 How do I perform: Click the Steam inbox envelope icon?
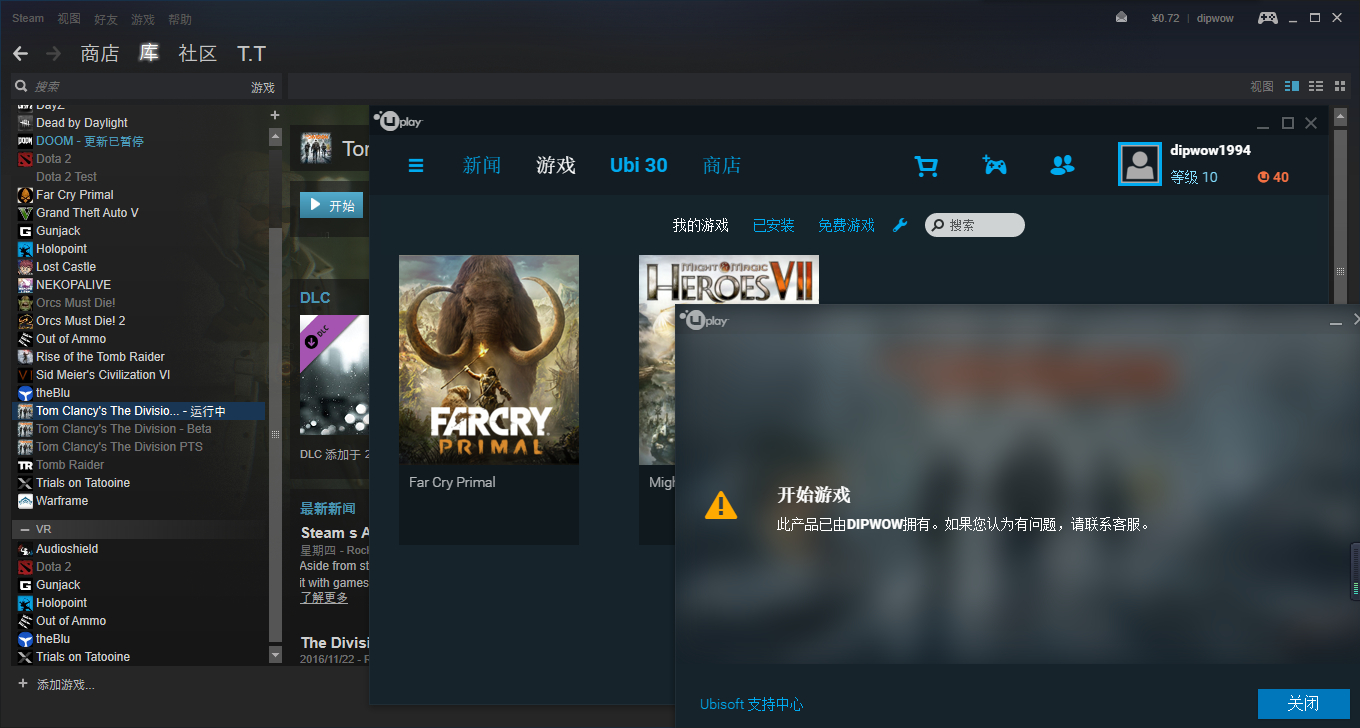click(x=1122, y=17)
